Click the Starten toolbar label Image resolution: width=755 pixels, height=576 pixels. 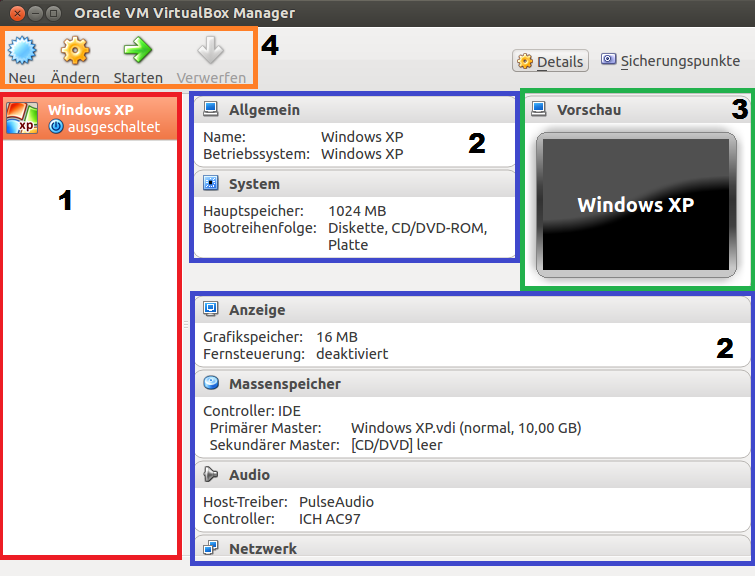[x=138, y=78]
